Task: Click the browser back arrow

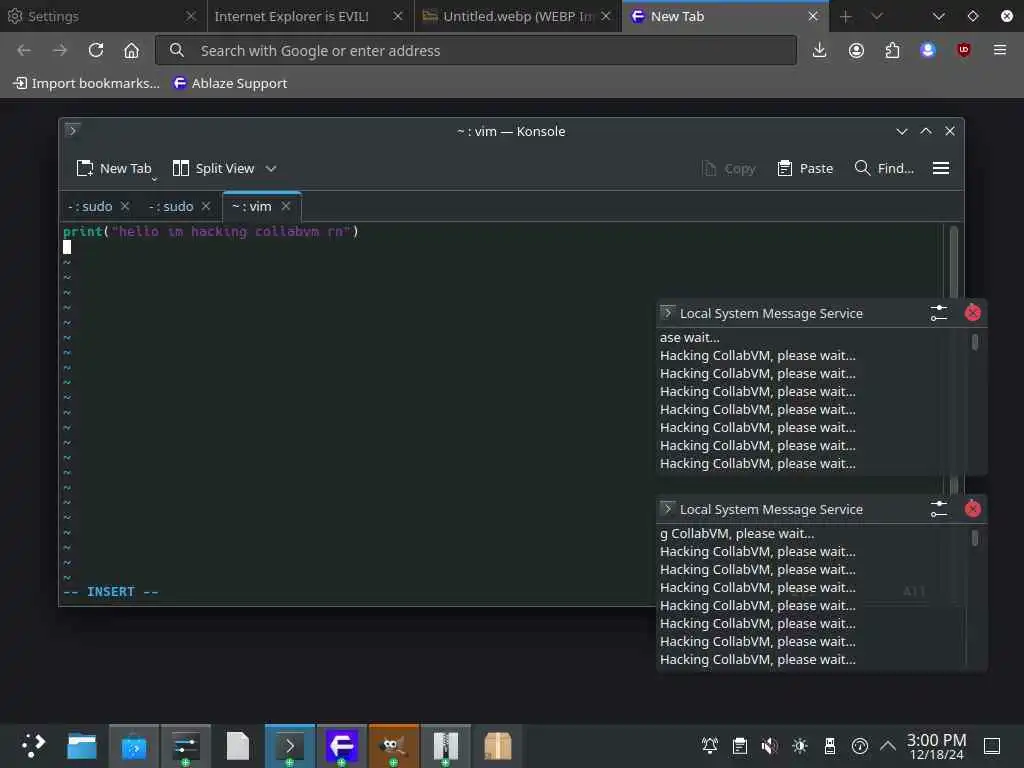Action: 24,50
